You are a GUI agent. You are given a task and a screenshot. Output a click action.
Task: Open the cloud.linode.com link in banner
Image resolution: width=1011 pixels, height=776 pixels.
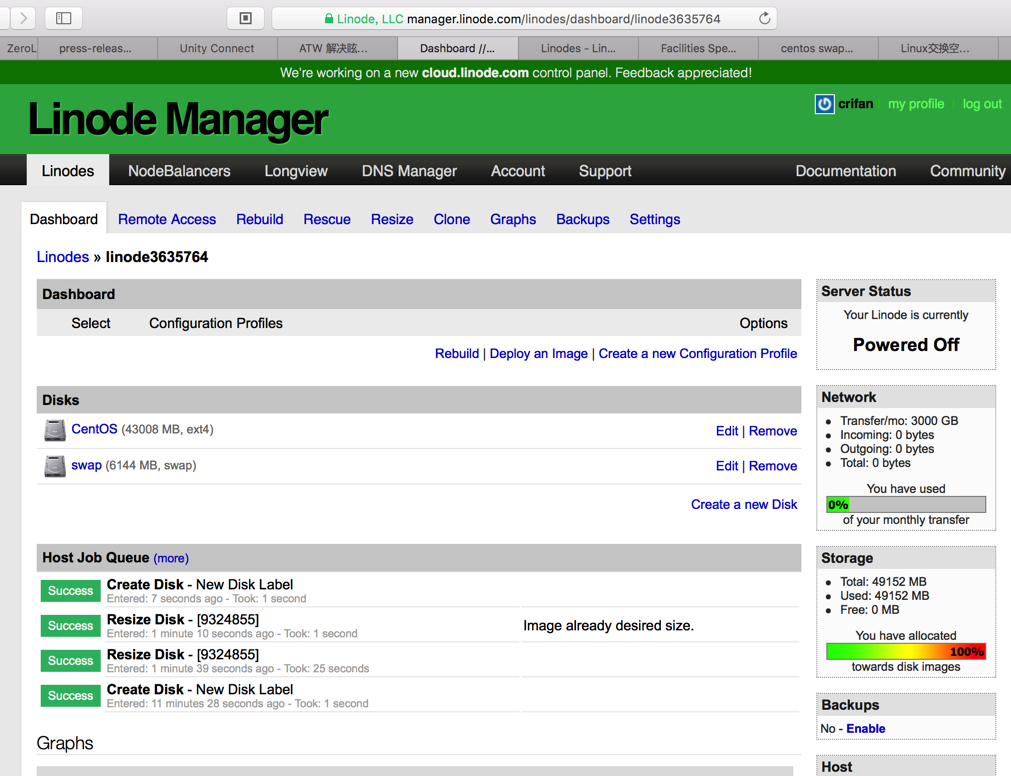[475, 73]
